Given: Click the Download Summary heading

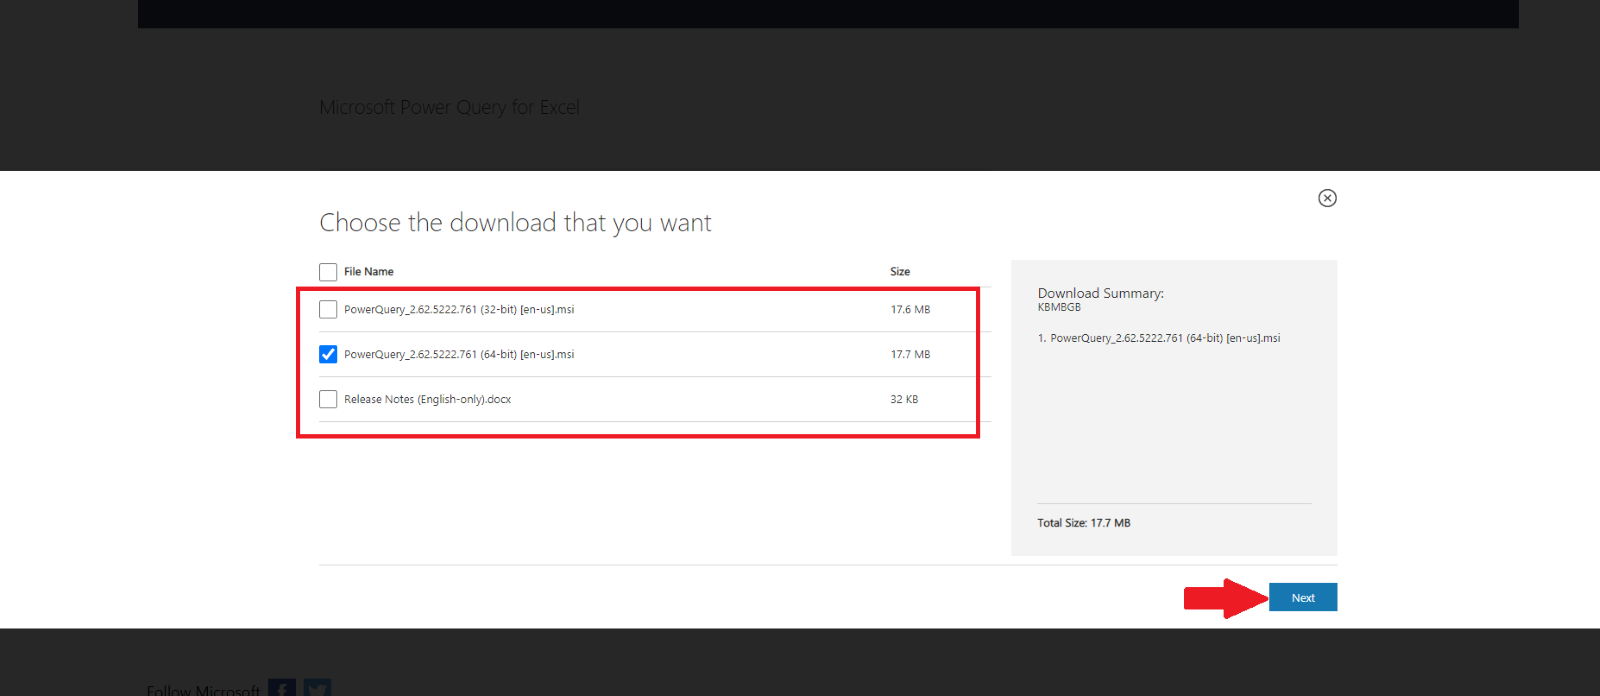Looking at the screenshot, I should click(x=1100, y=293).
